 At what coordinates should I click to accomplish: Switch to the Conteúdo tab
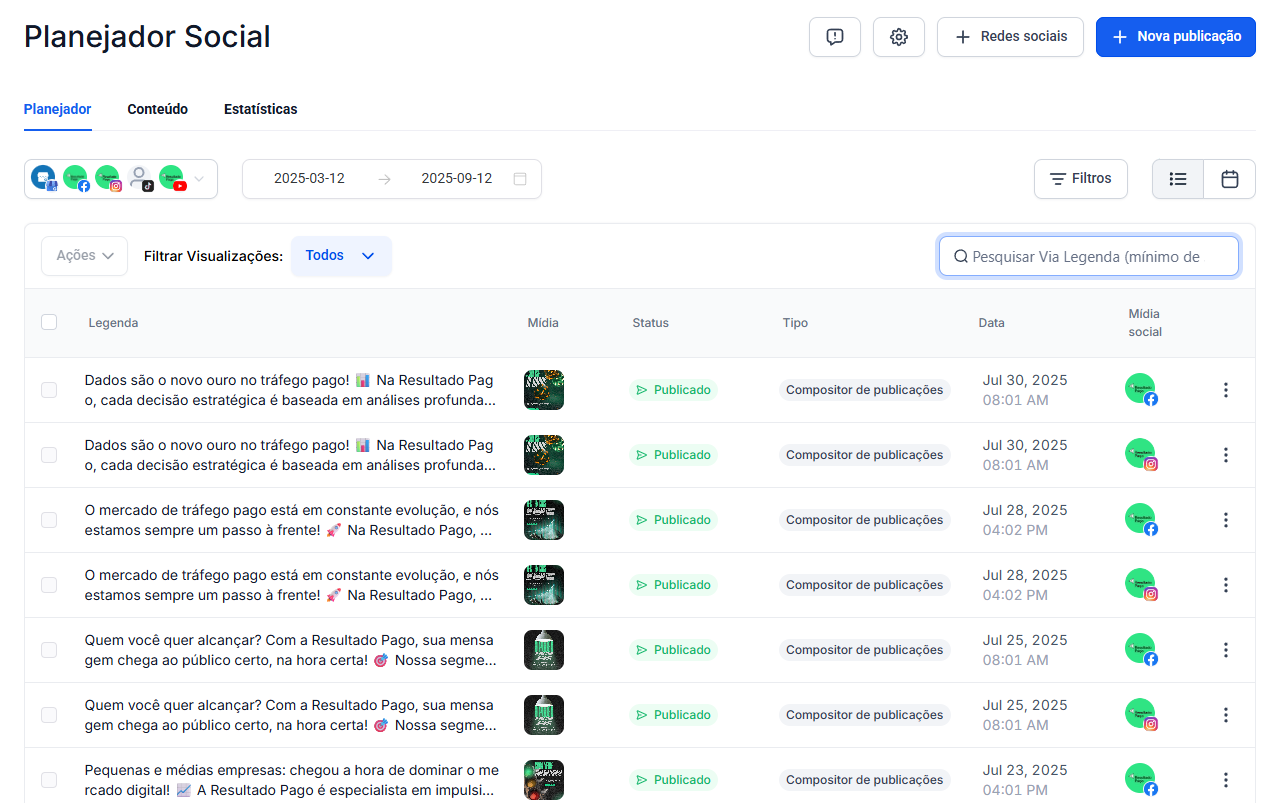pos(157,109)
